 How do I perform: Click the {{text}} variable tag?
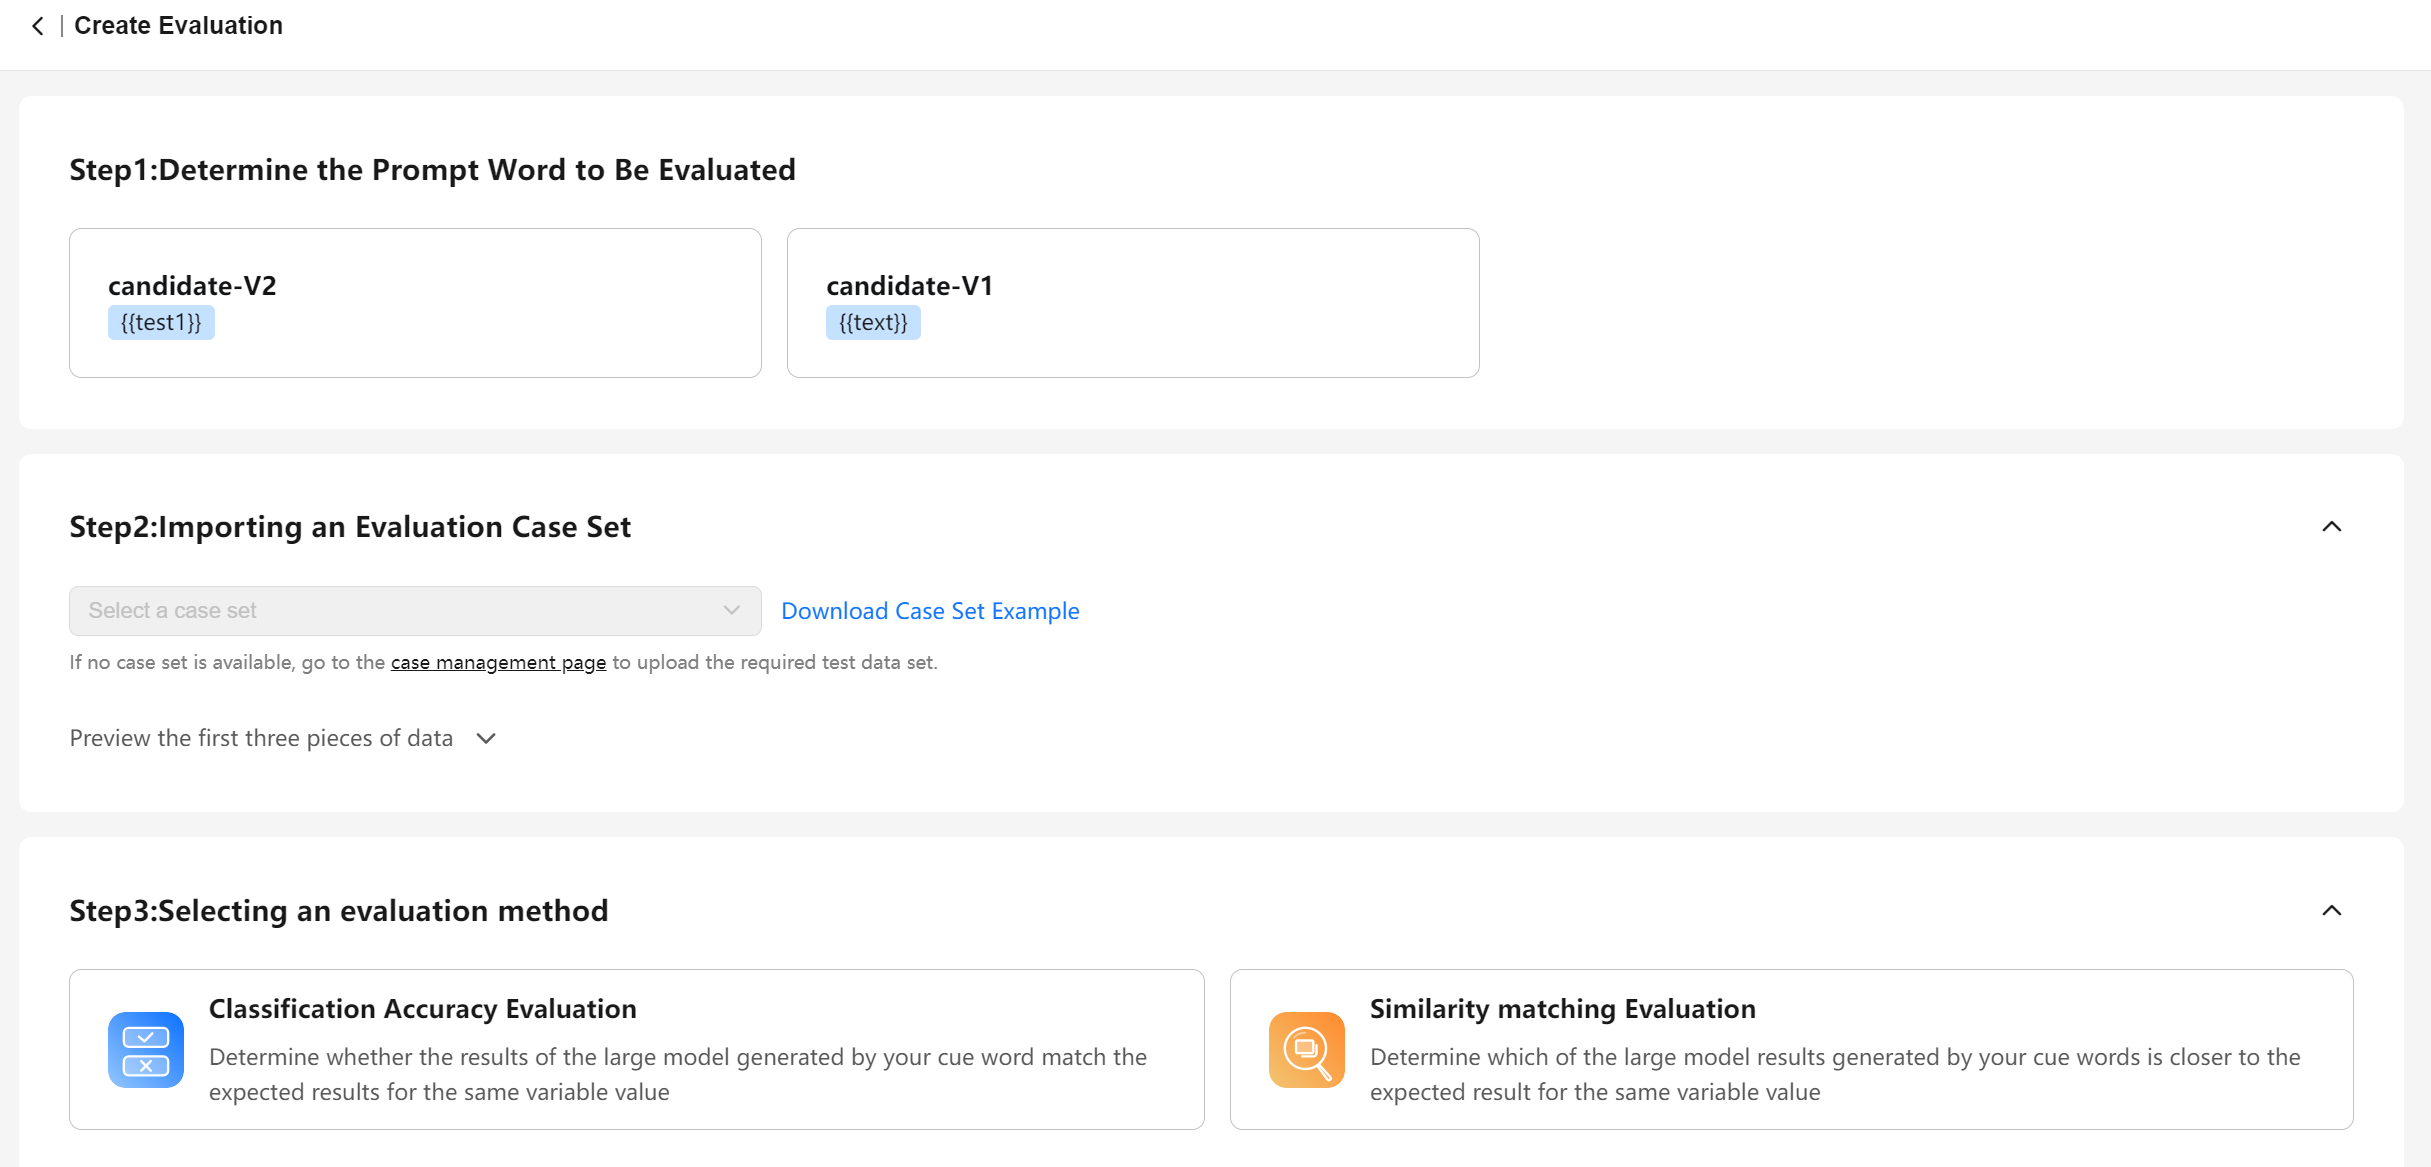point(873,323)
